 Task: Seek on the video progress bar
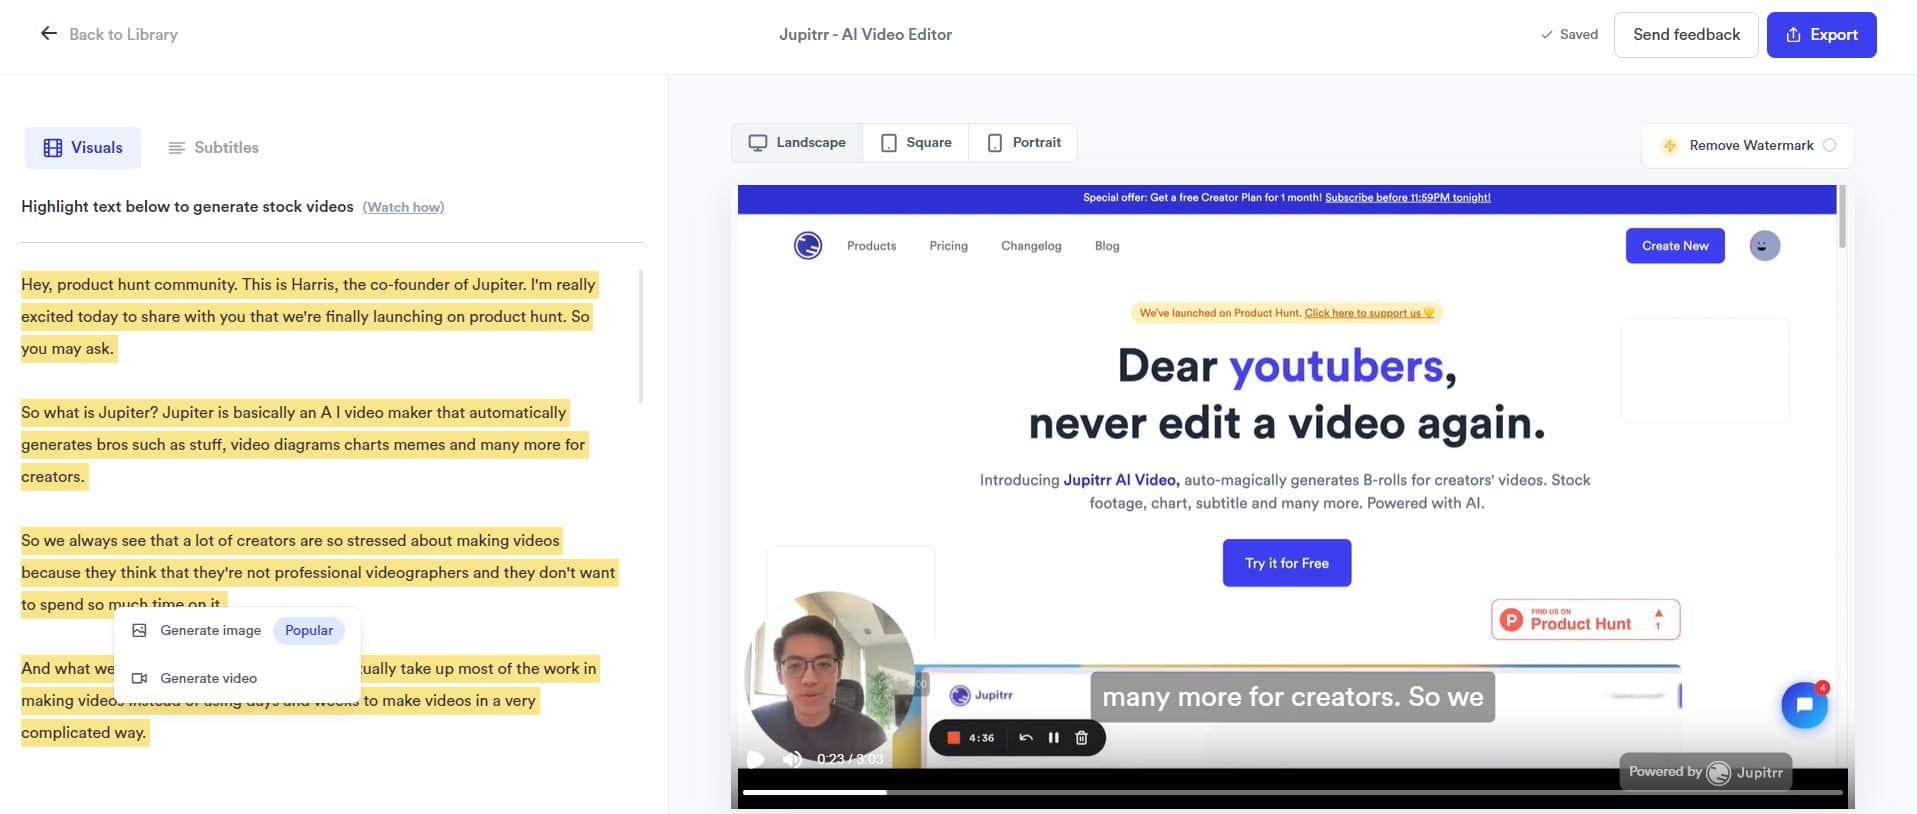[1292, 792]
